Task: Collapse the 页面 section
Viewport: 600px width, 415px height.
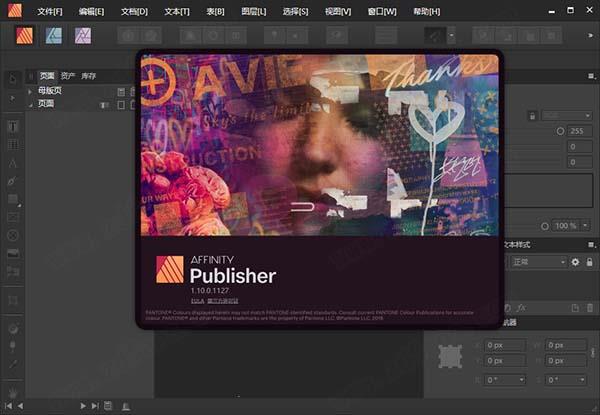Action: [30, 105]
